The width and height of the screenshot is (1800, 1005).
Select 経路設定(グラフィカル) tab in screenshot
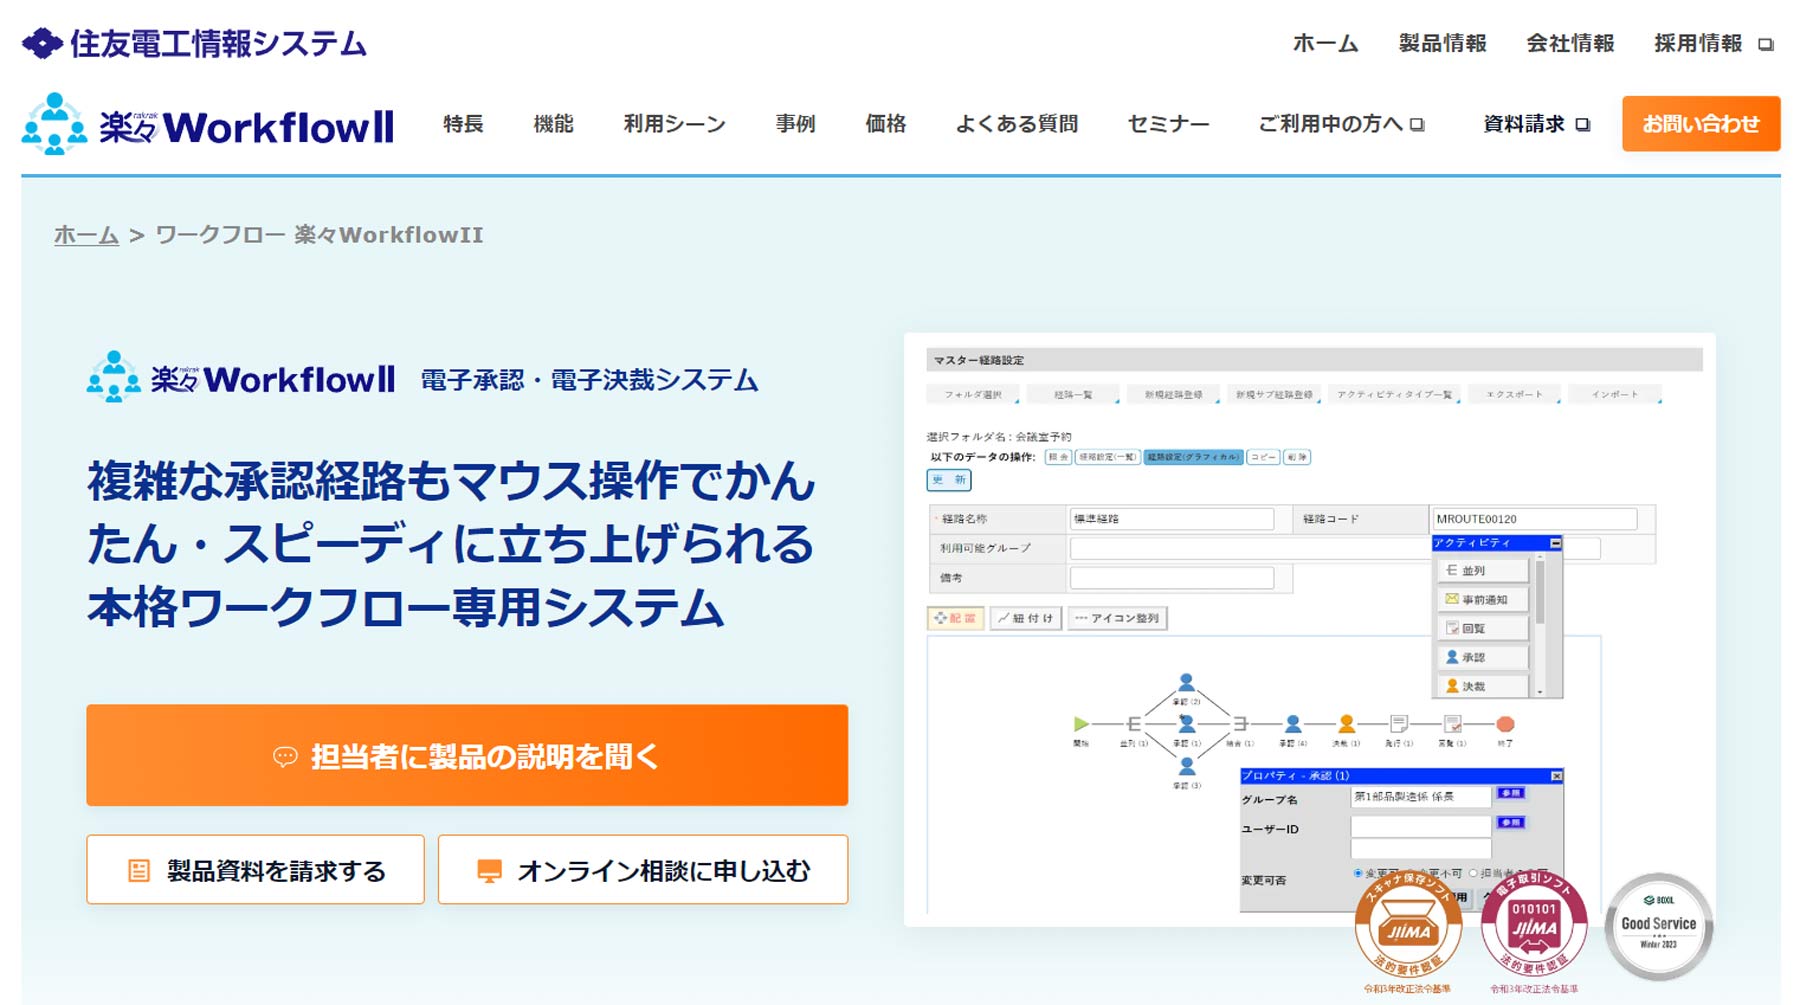point(1194,457)
